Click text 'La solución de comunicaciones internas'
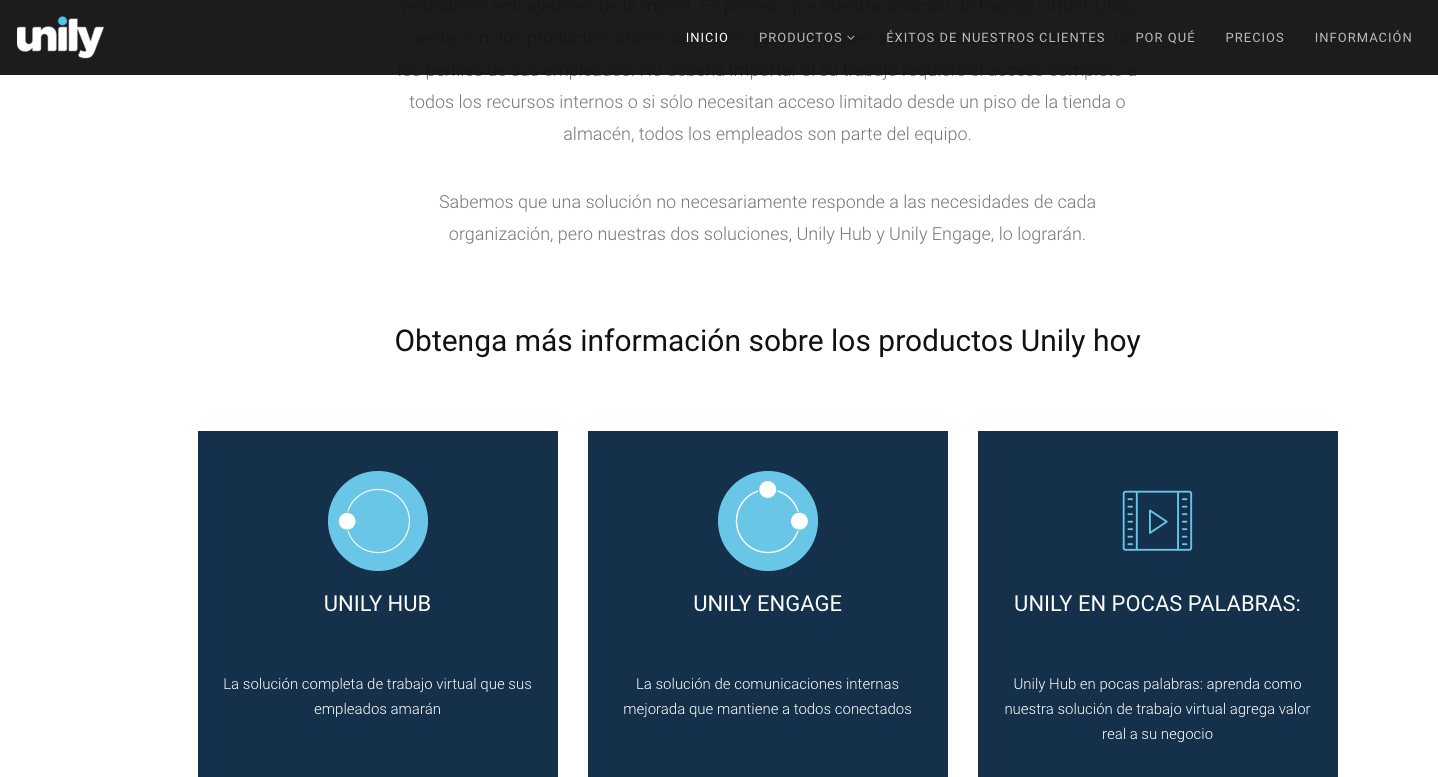The image size is (1438, 777). 767,684
